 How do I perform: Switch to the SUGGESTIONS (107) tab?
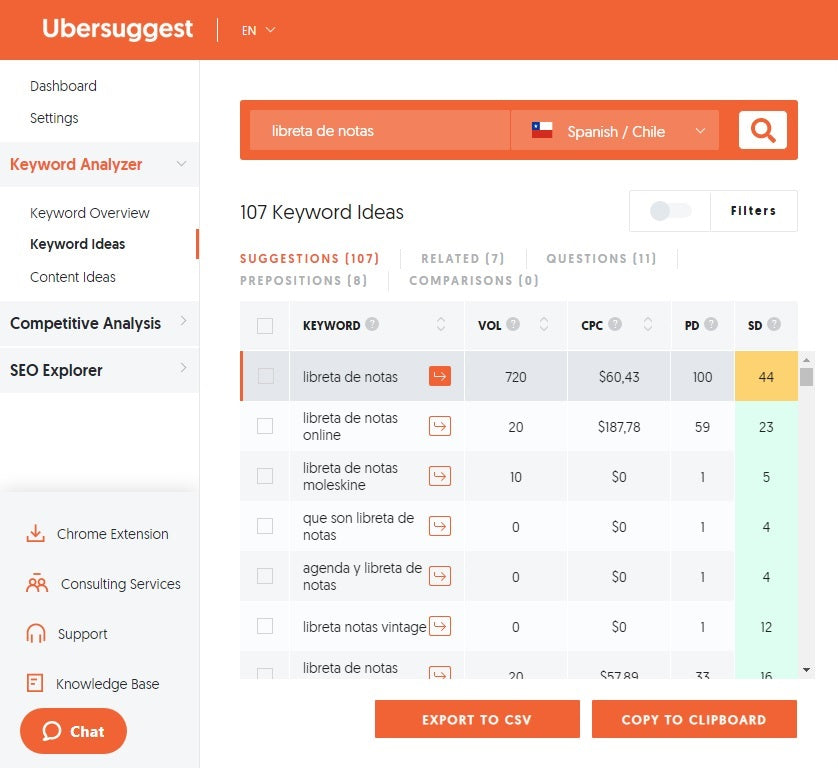(309, 259)
